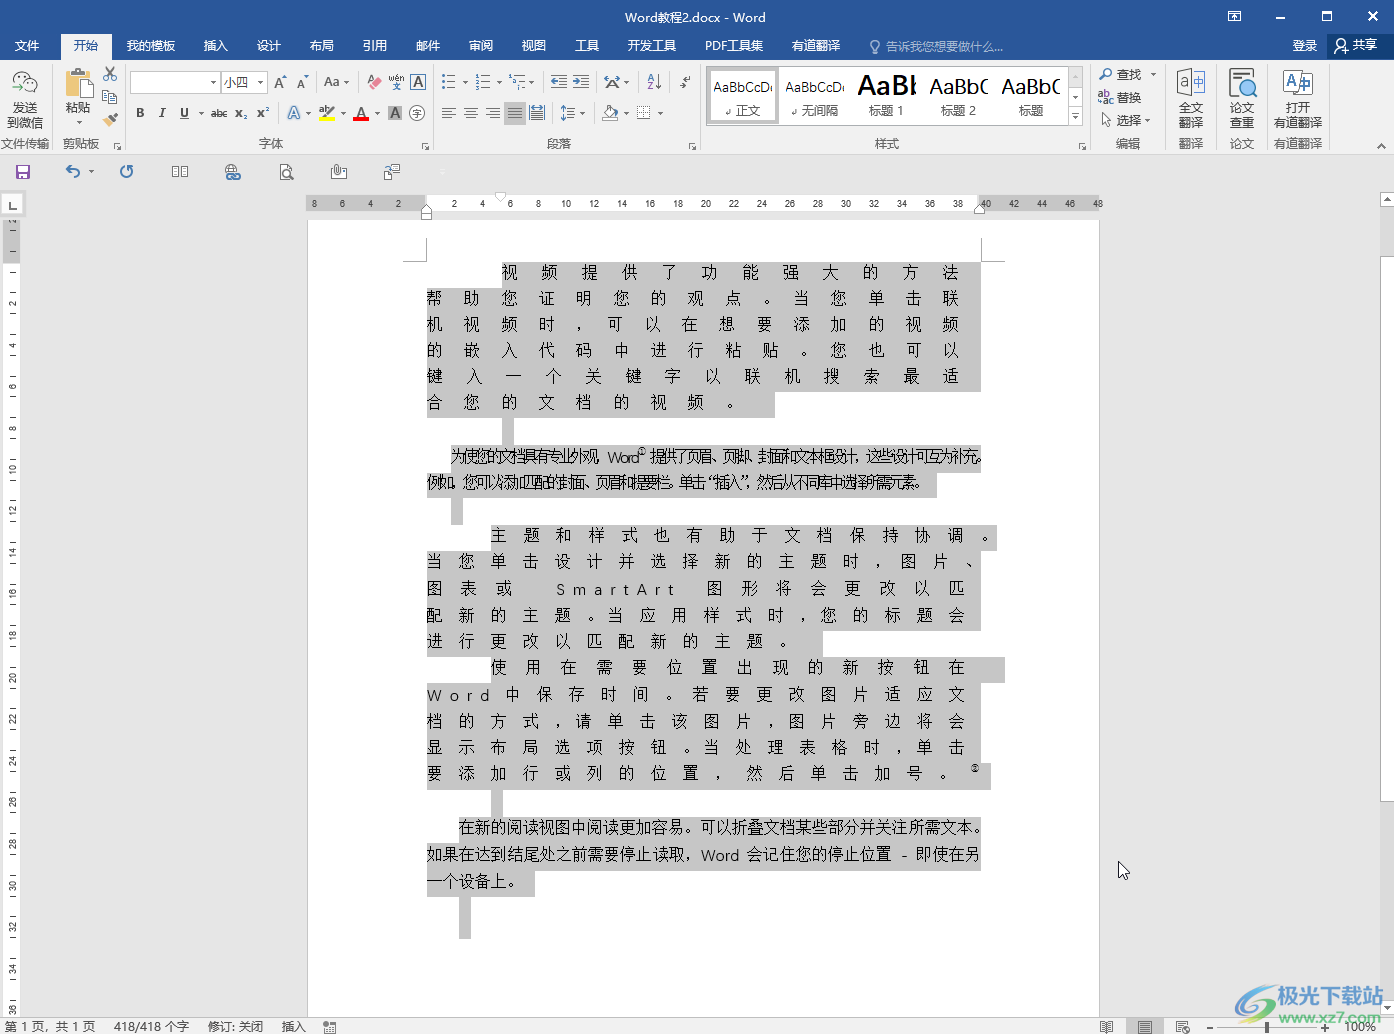Show paragraph marks icon
This screenshot has height=1034, width=1394.
(685, 82)
